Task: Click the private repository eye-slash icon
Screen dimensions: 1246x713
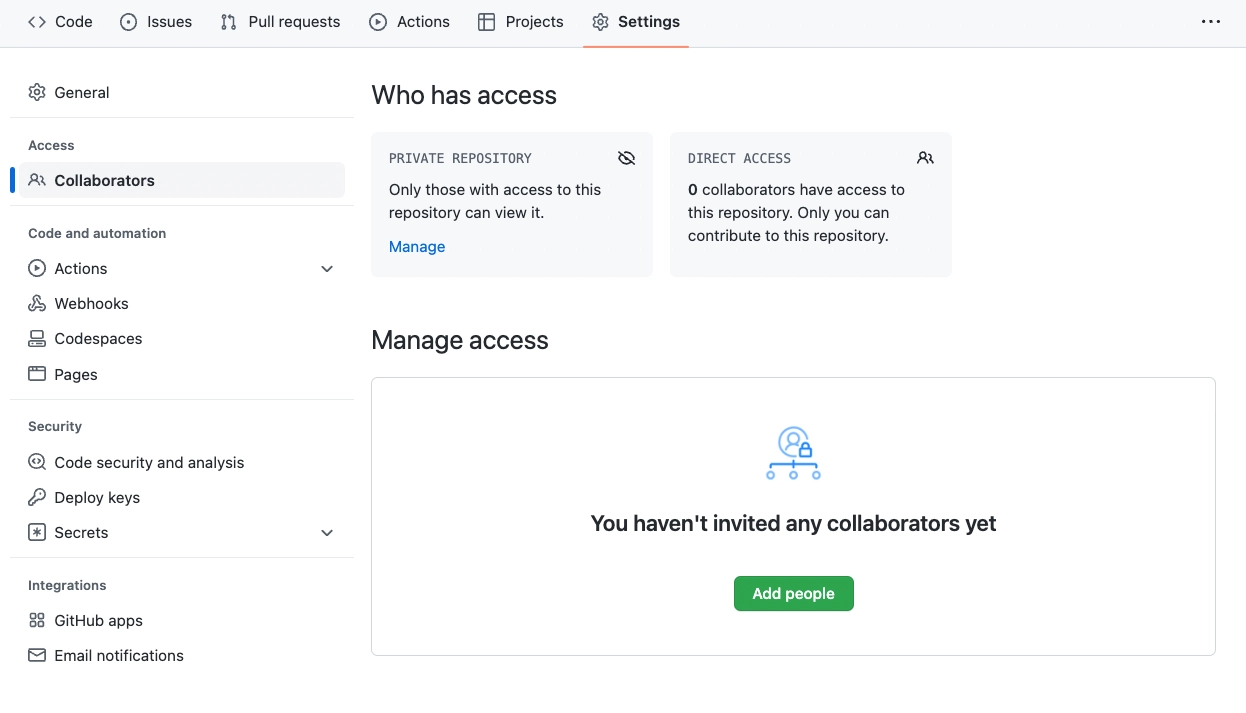Action: coord(627,158)
